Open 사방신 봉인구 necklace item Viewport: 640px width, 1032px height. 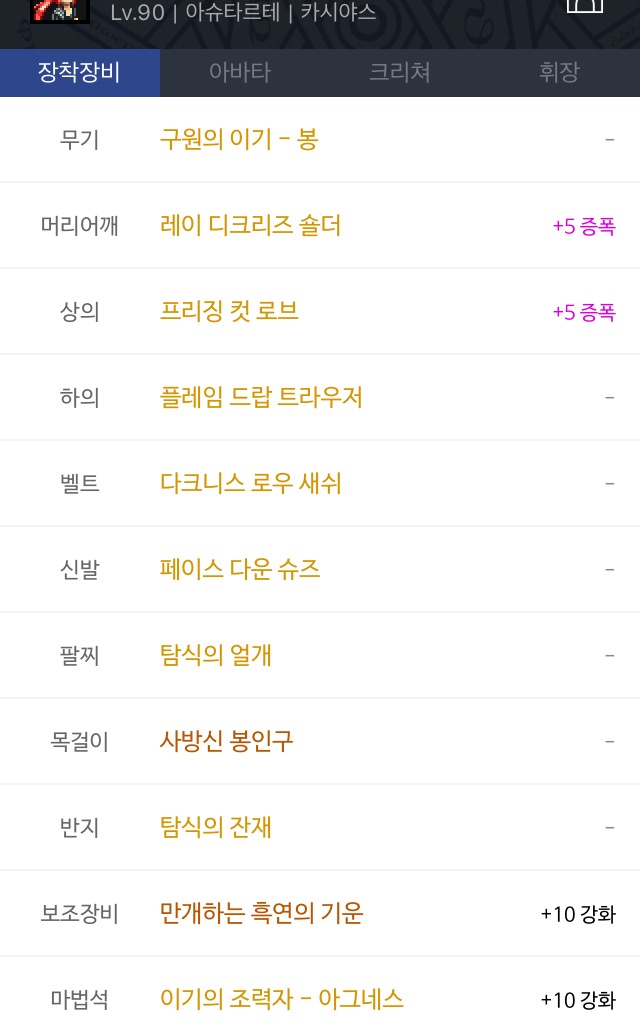pyautogui.click(x=226, y=742)
